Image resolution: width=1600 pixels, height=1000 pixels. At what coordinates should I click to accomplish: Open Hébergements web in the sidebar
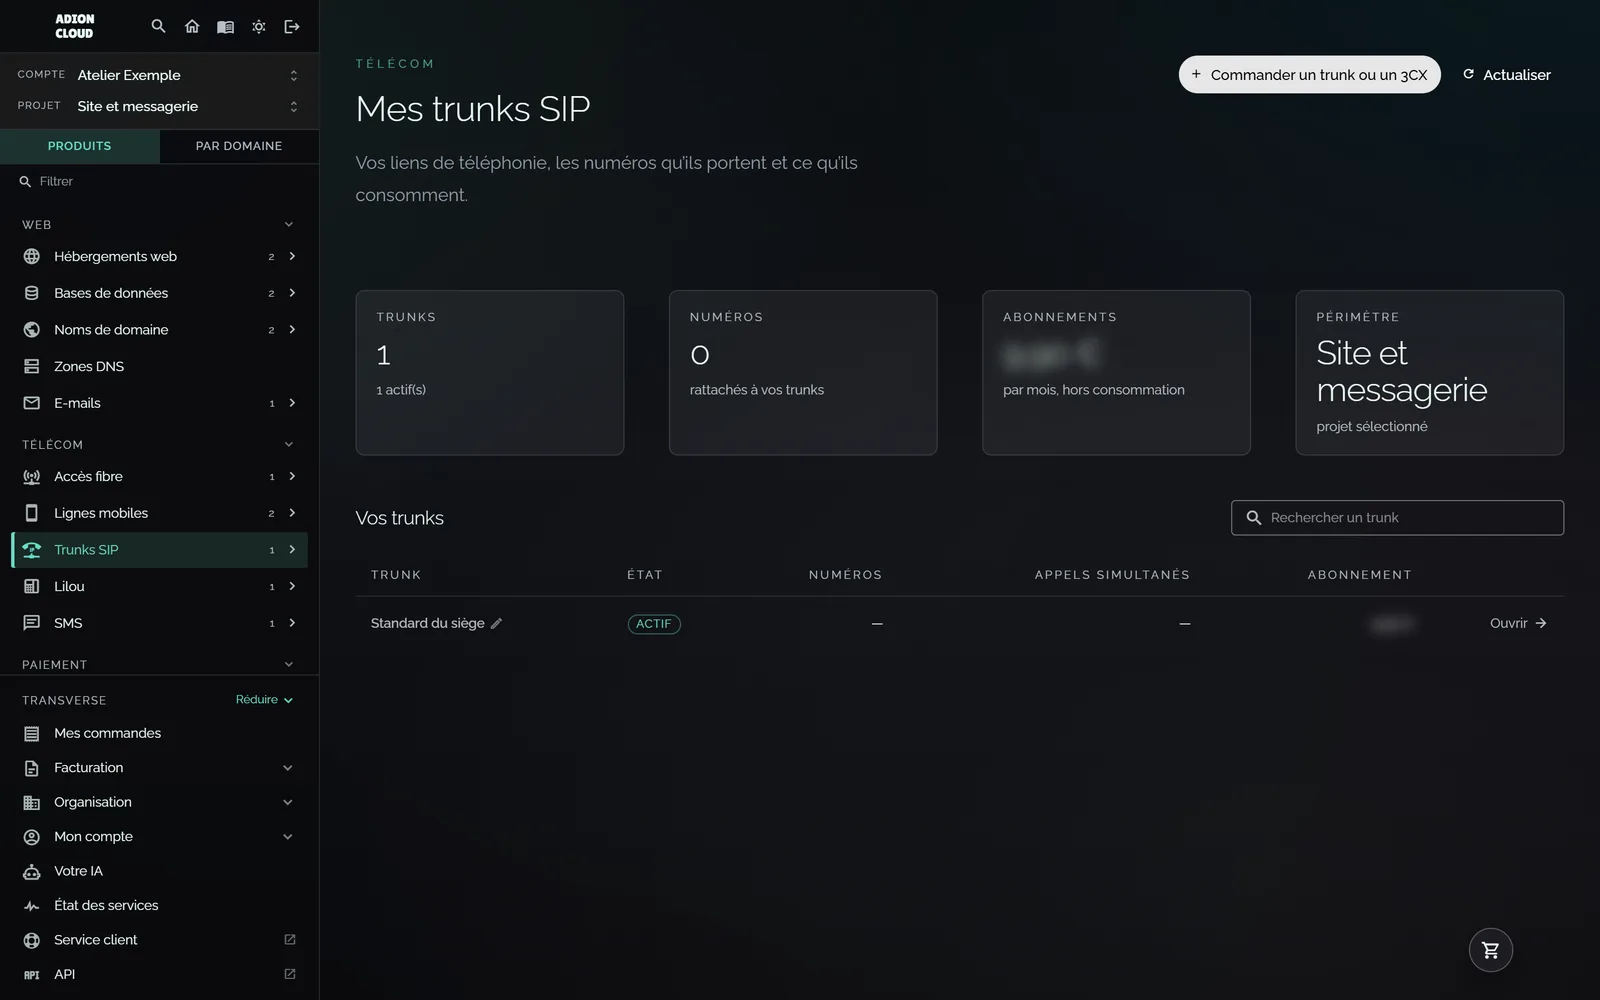click(x=159, y=256)
